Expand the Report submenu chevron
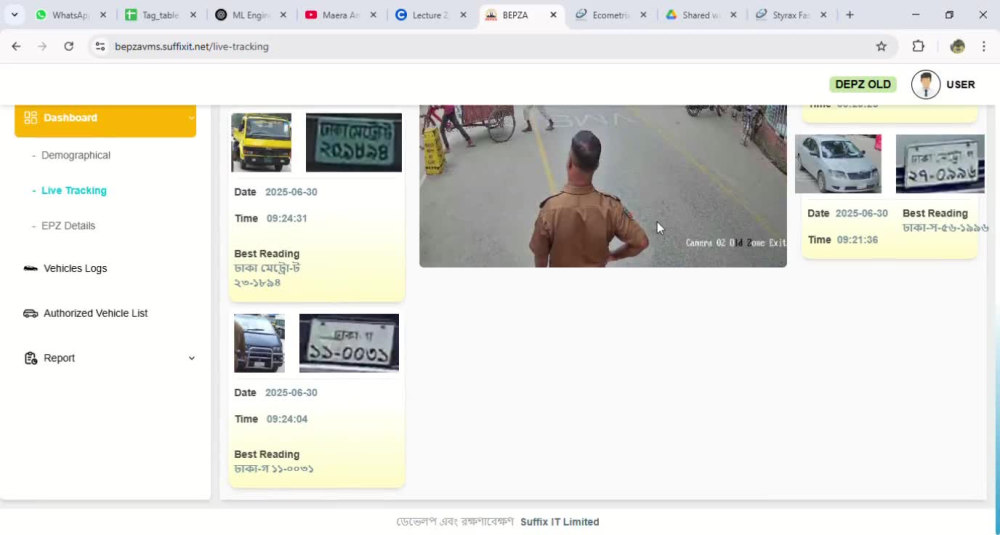Image resolution: width=1000 pixels, height=535 pixels. (191, 358)
